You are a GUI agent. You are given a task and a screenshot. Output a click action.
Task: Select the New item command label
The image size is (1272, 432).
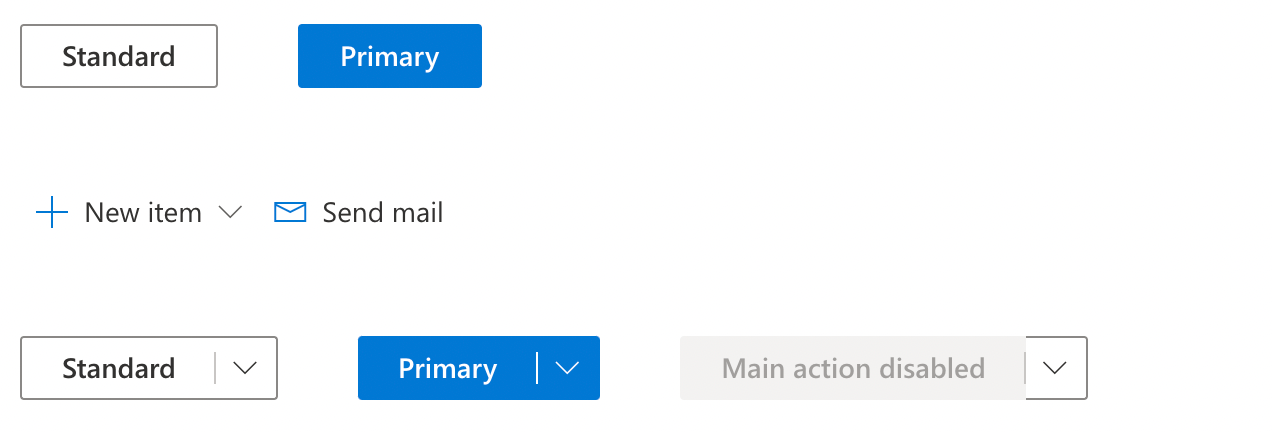pos(143,213)
